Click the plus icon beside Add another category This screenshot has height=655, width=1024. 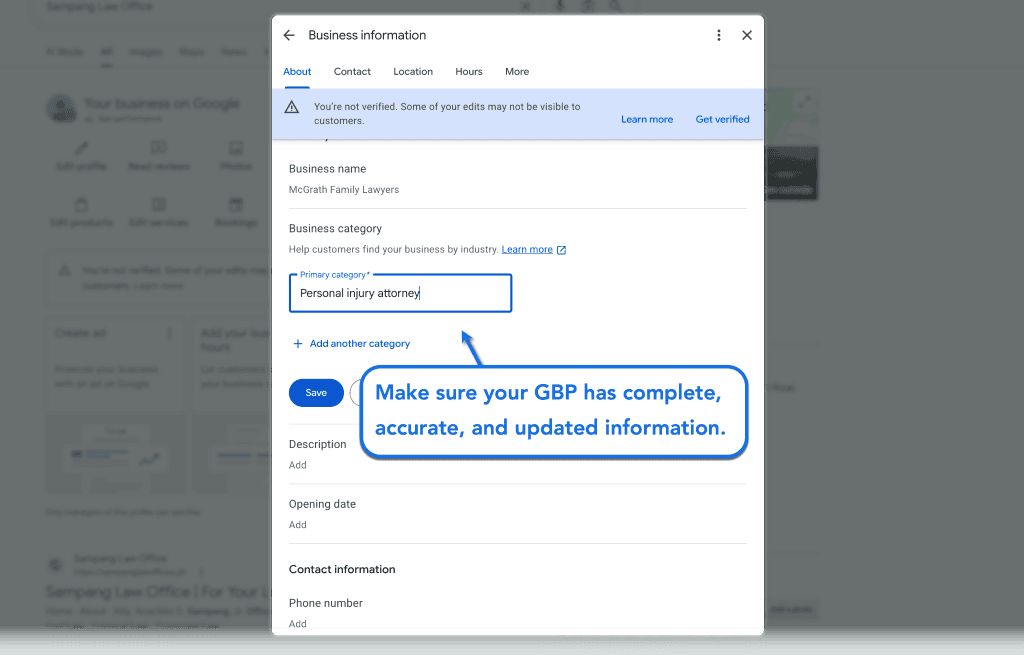pos(298,343)
